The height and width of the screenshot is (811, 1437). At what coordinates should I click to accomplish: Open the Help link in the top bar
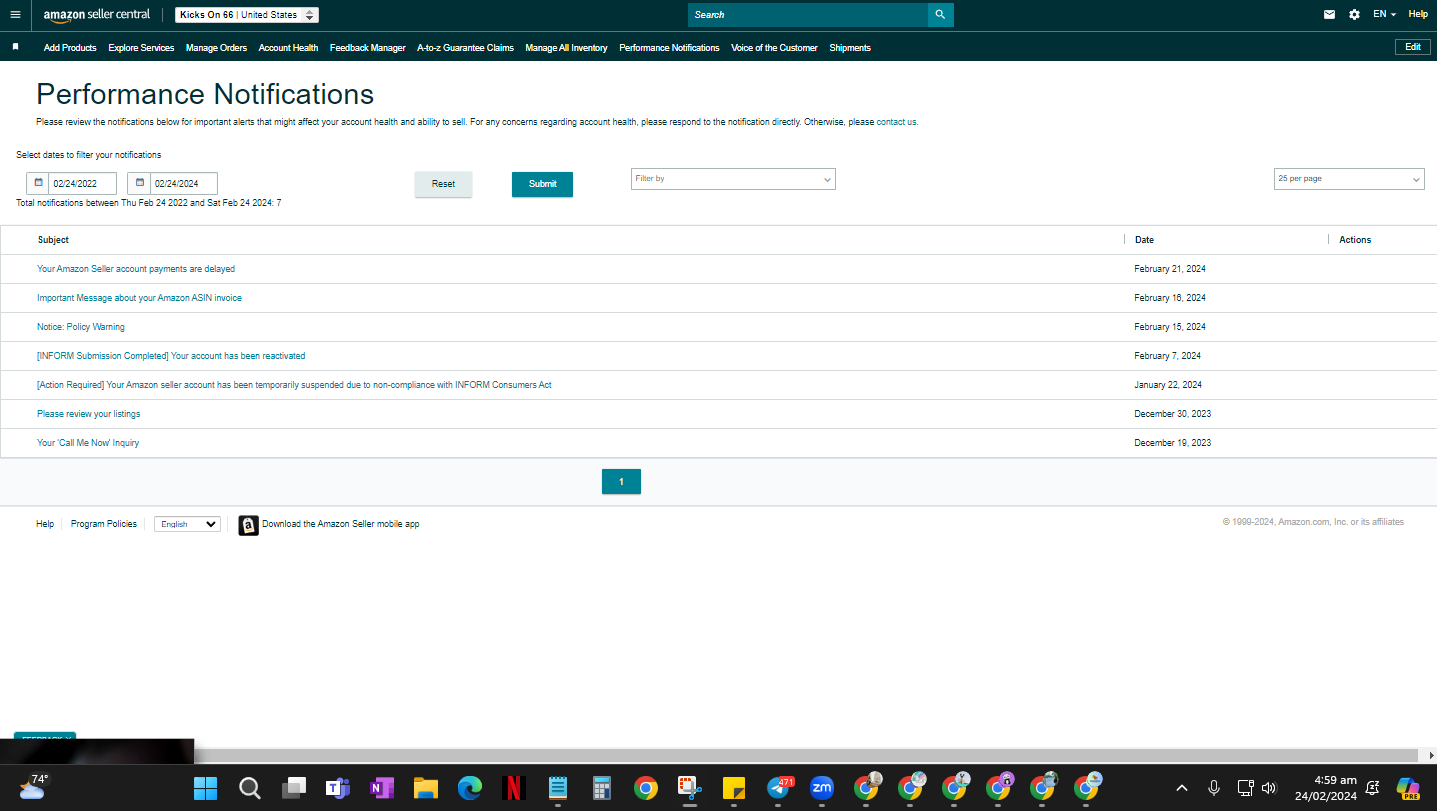(x=1418, y=15)
